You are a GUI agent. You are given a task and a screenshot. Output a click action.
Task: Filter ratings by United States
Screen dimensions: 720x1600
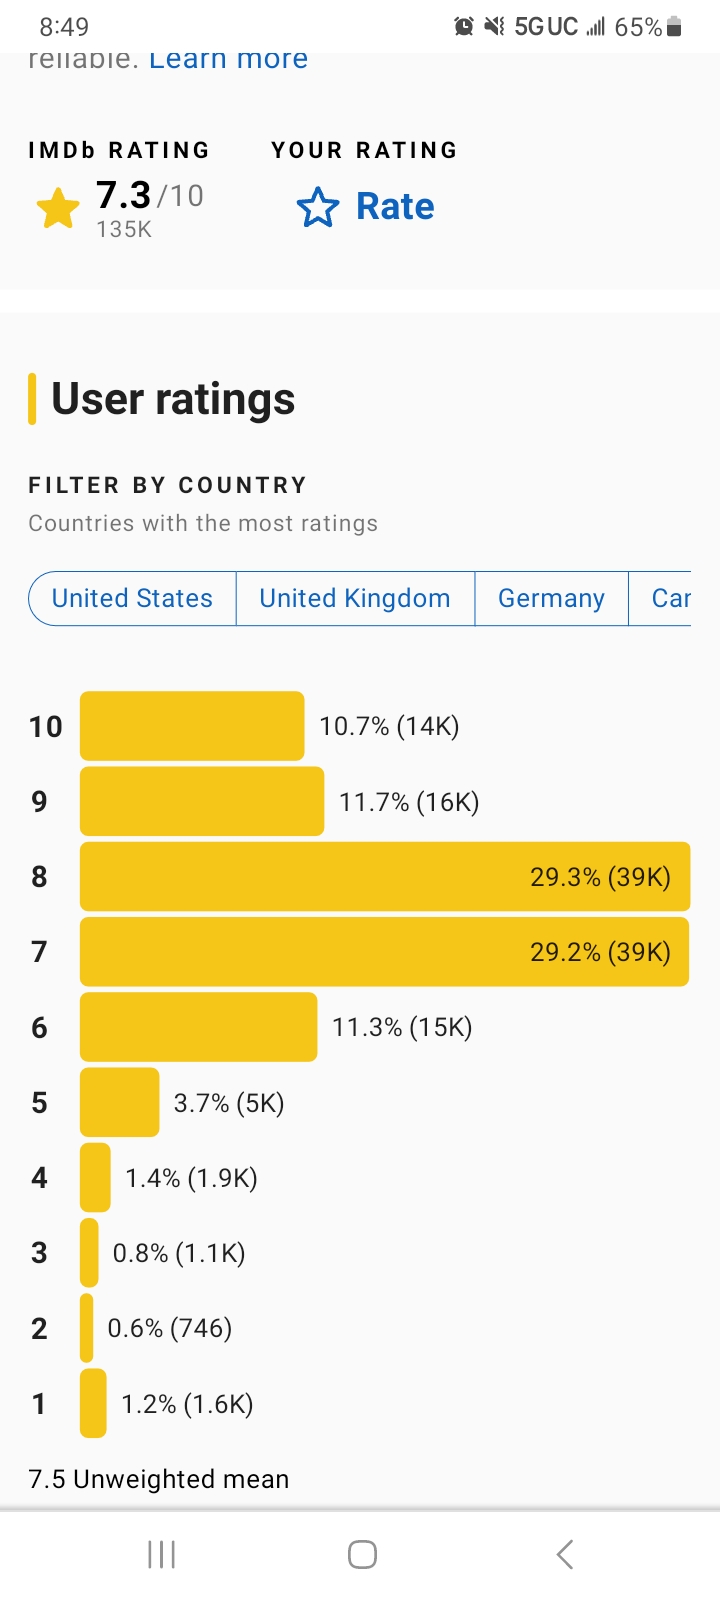click(132, 598)
